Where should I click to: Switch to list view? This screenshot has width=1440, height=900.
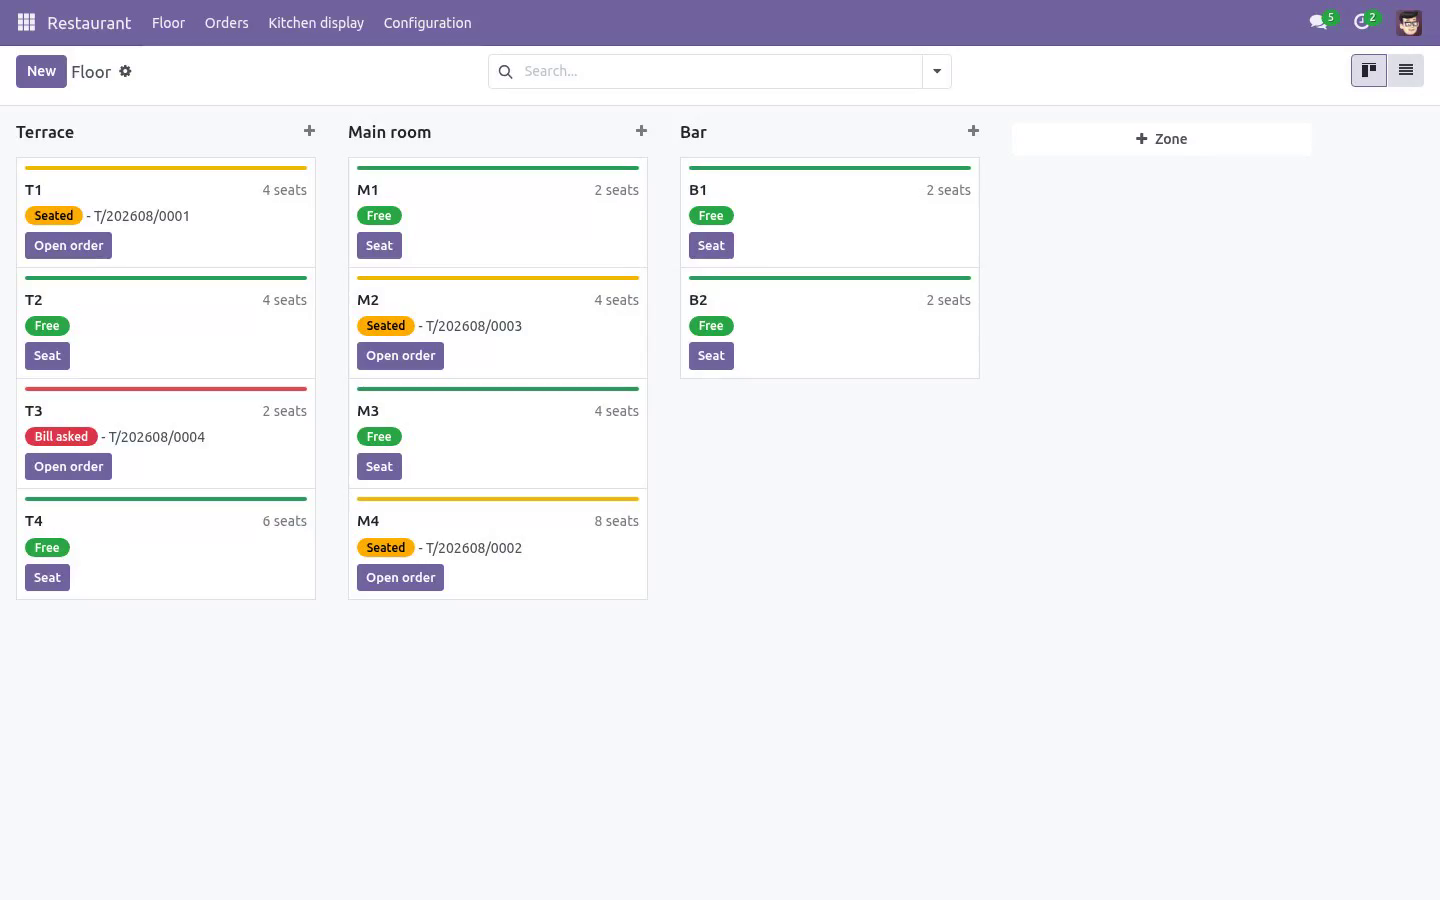pos(1405,70)
